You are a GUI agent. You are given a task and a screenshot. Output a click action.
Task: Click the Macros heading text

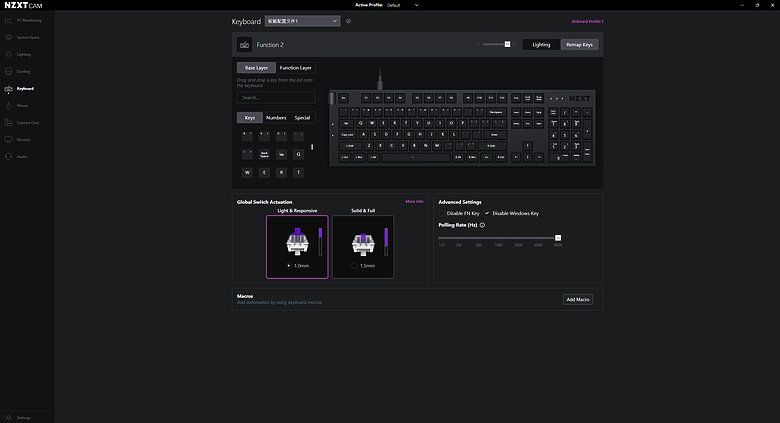tap(245, 296)
